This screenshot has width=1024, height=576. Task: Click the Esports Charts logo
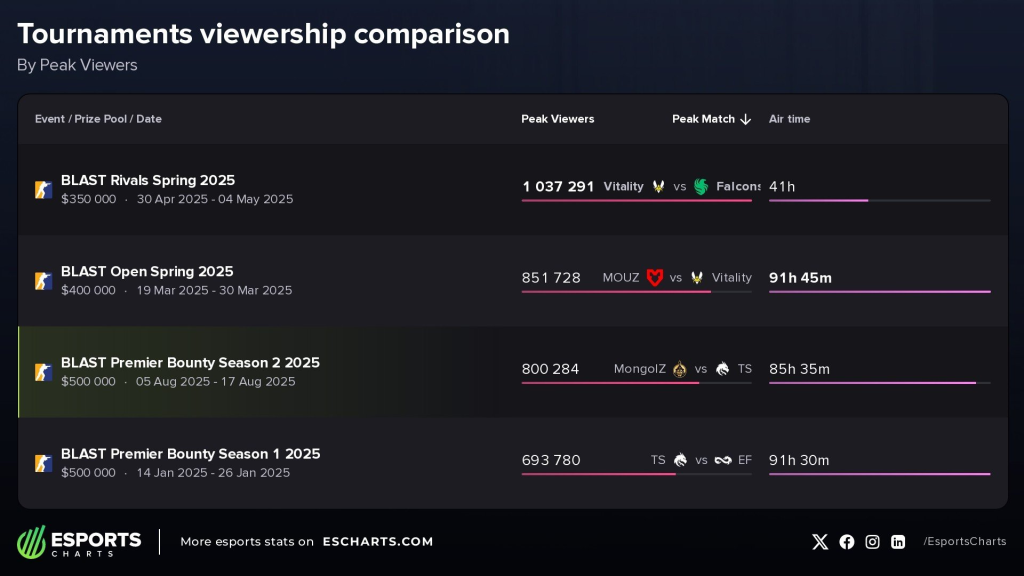tap(79, 542)
